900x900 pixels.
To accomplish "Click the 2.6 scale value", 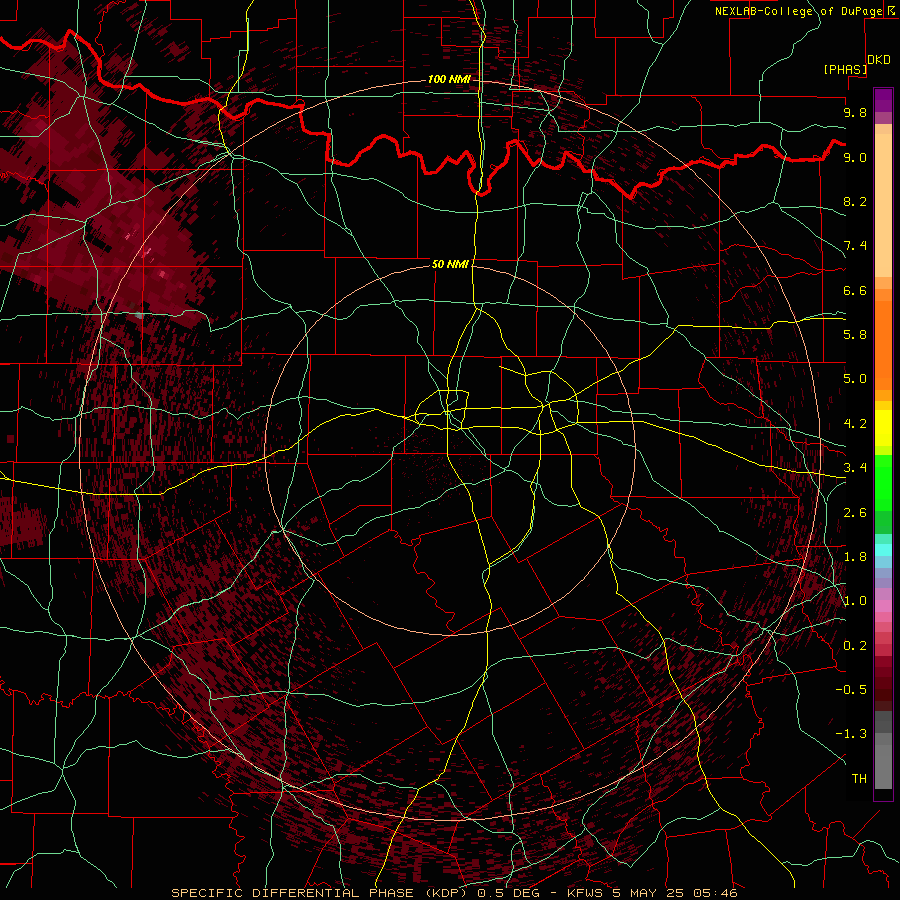I will pyautogui.click(x=855, y=513).
